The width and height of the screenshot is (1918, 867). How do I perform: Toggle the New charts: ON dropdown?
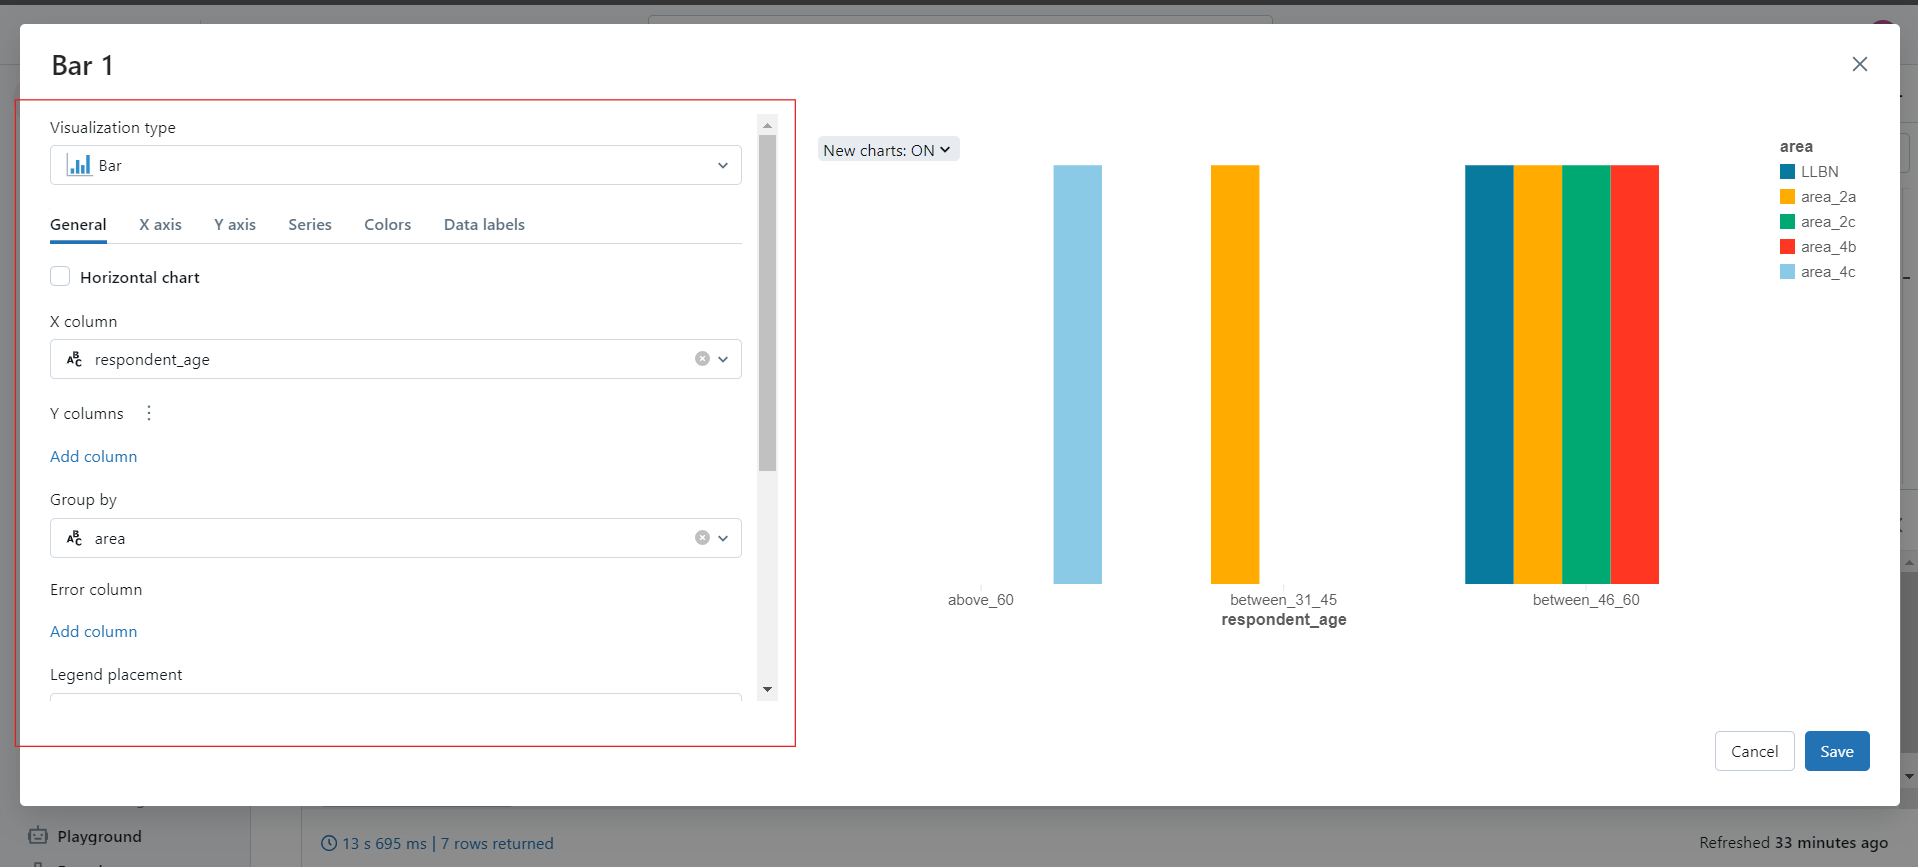pos(888,150)
